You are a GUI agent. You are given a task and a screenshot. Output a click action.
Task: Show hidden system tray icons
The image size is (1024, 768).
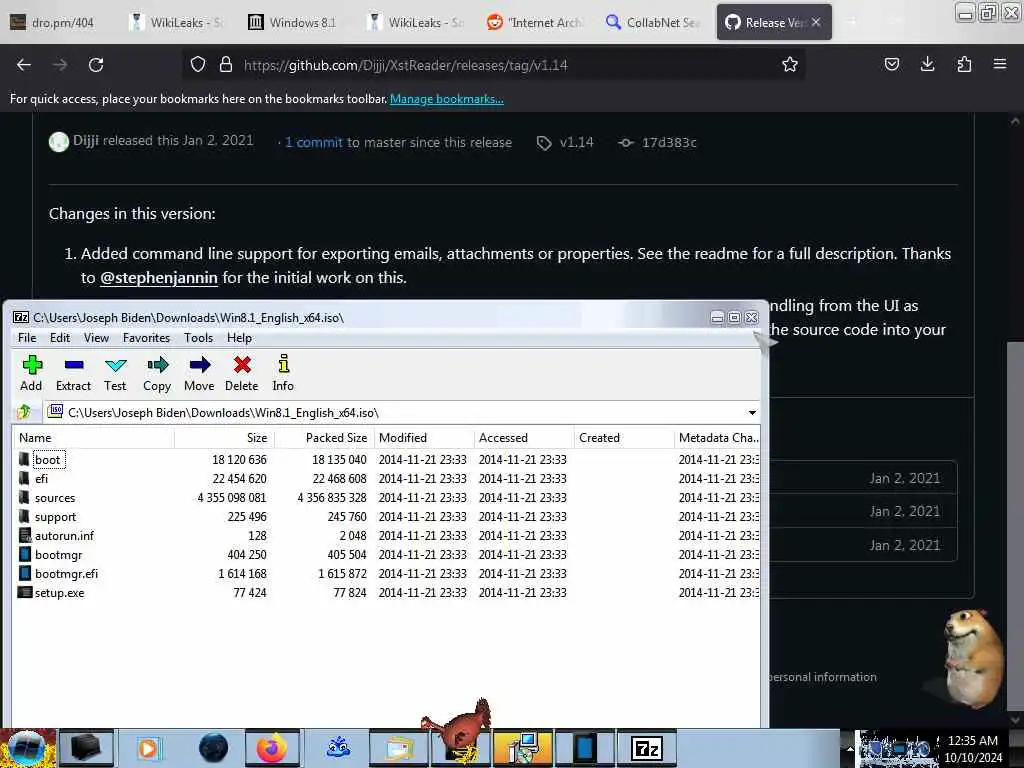pyautogui.click(x=850, y=748)
